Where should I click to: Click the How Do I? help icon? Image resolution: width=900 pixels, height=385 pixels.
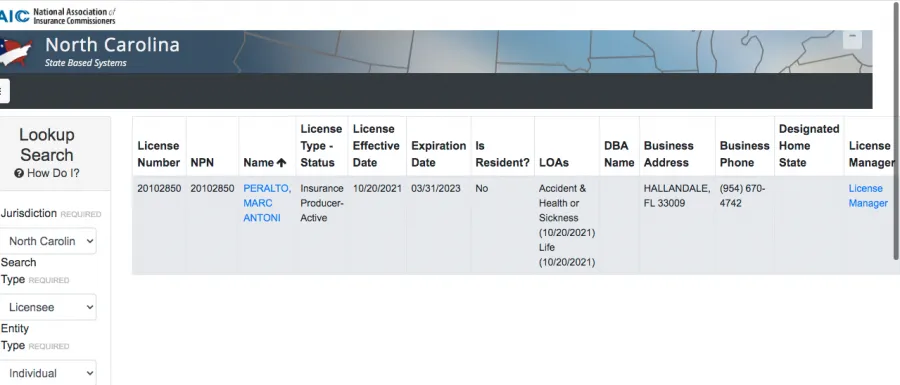pyautogui.click(x=19, y=173)
